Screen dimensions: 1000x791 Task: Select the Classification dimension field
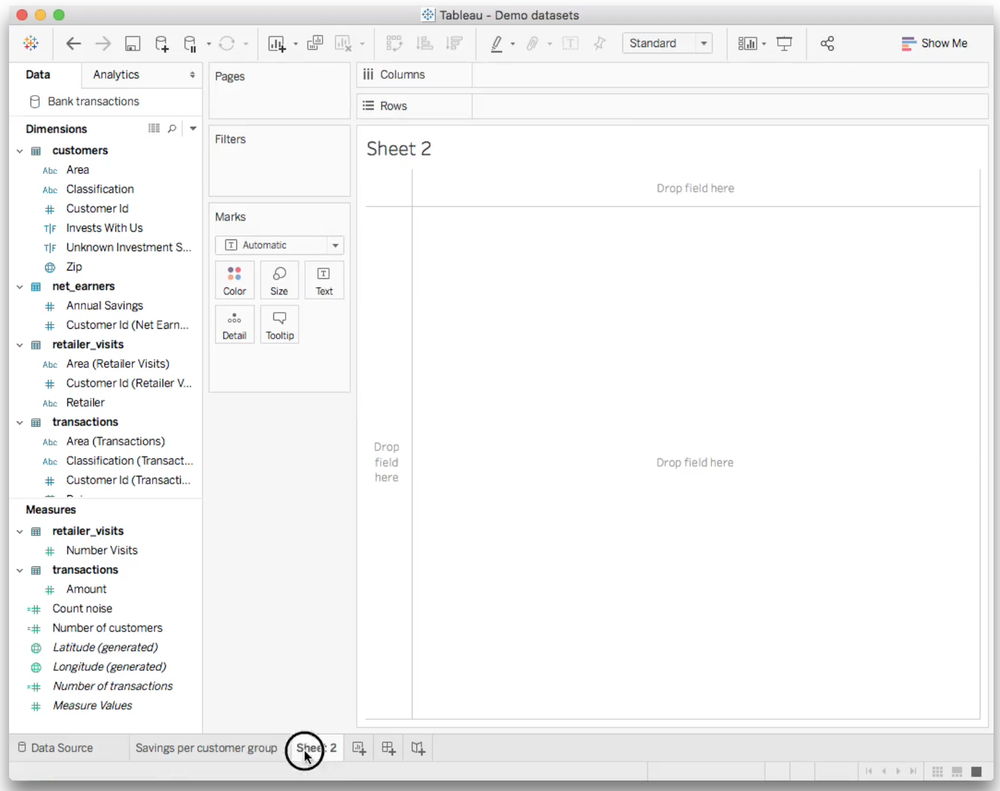pyautogui.click(x=100, y=189)
